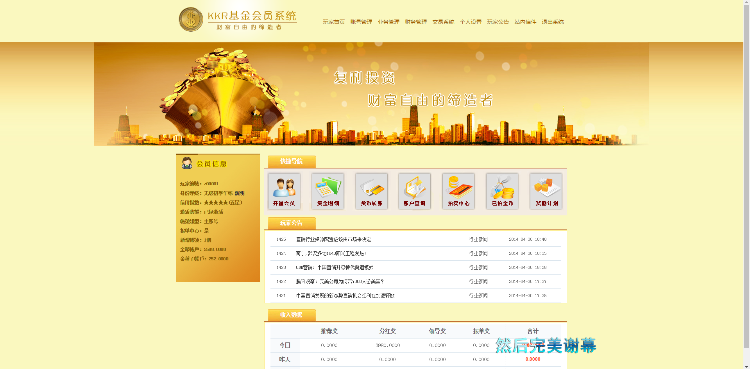This screenshot has width=750, height=369.
Task: Open the wrench and gold coins icon
Action: click(502, 191)
